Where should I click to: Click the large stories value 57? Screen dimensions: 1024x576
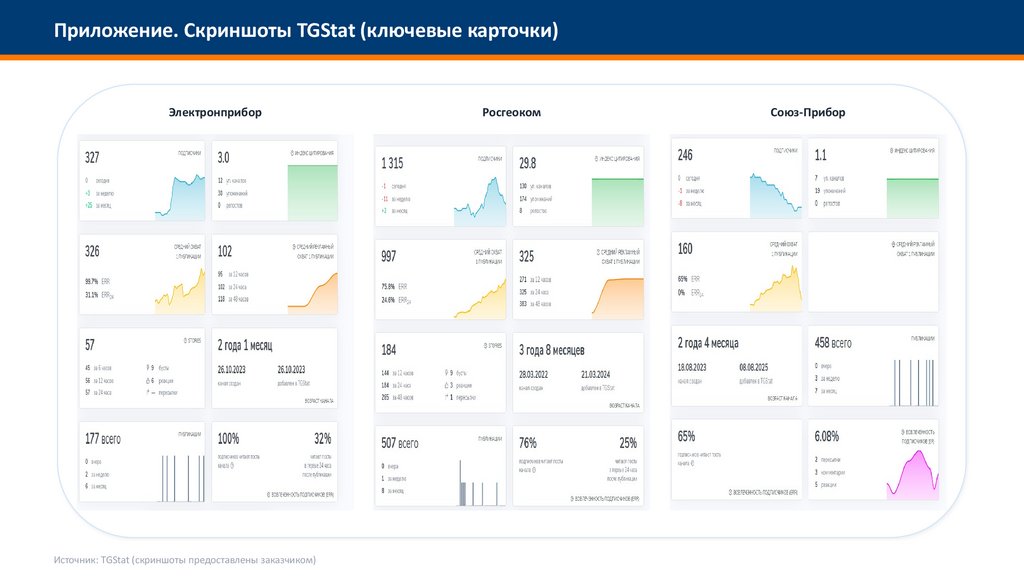[x=89, y=345]
